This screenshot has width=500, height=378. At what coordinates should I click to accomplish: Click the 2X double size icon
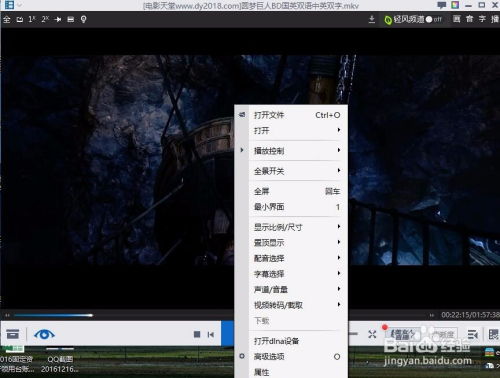click(x=45, y=19)
